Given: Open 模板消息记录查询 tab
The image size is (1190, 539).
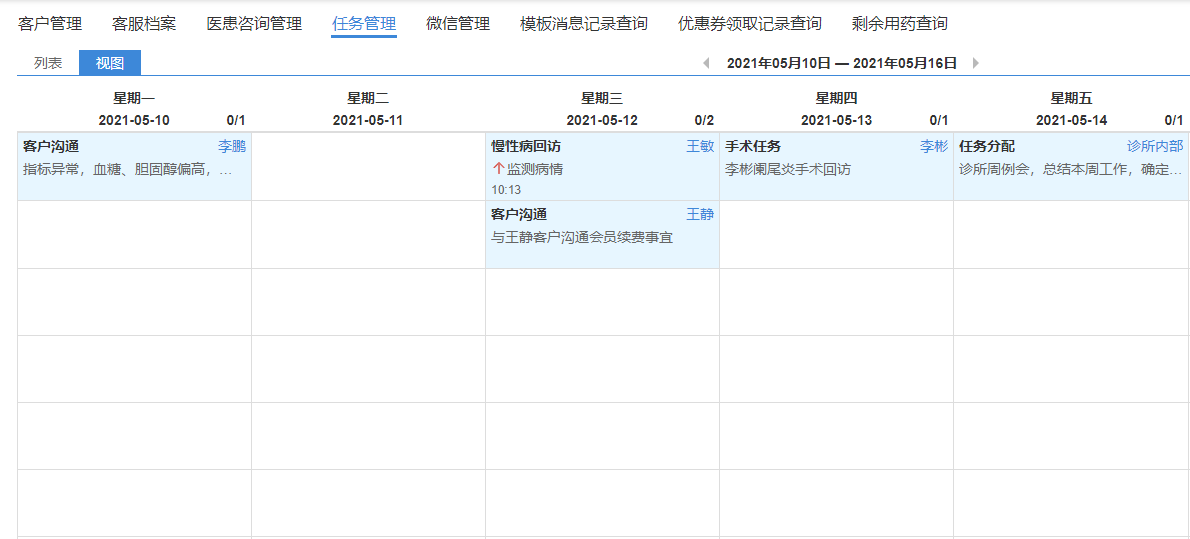Looking at the screenshot, I should click(584, 23).
